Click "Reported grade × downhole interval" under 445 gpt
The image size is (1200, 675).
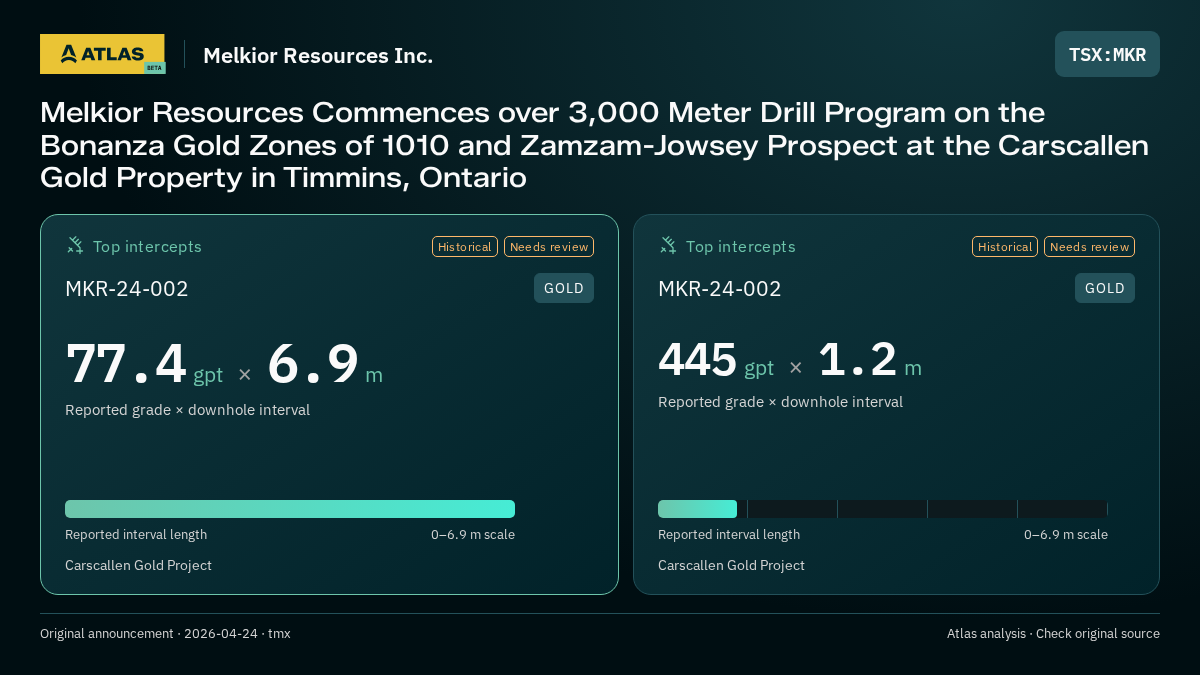click(780, 402)
